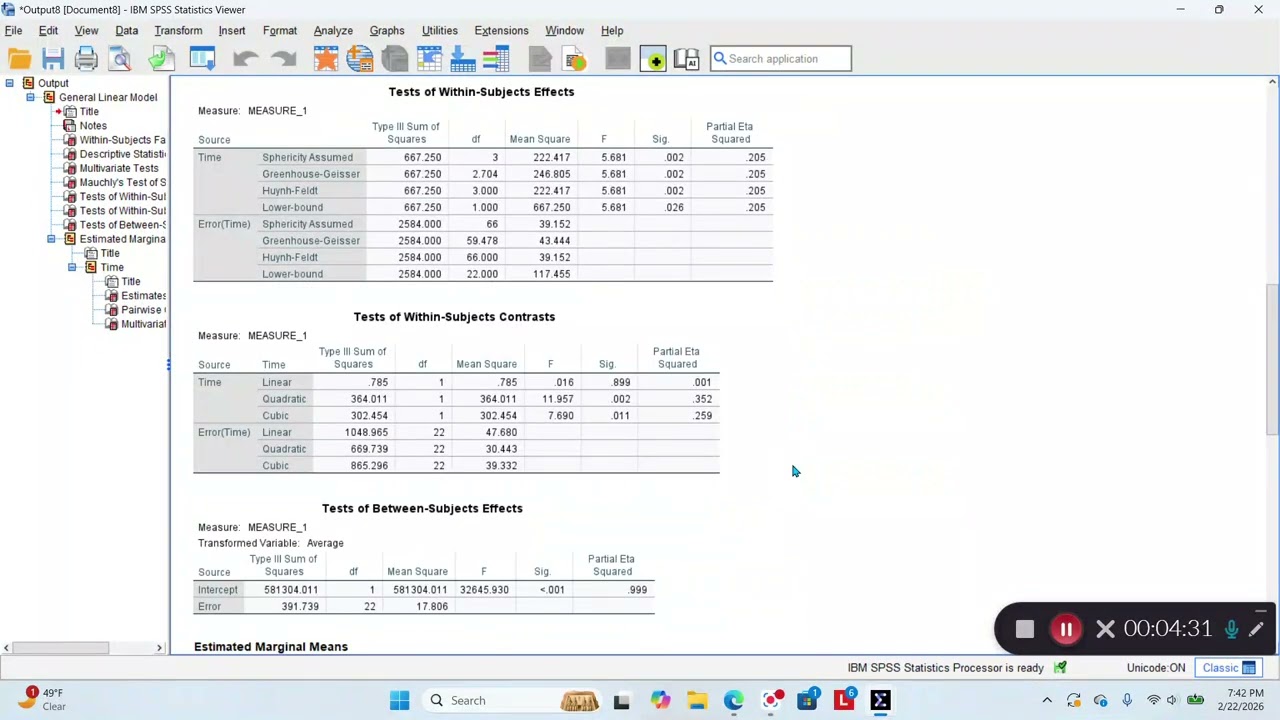Click the outline pane's right scroll arrow
Screen dimensions: 1280x720
pyautogui.click(x=159, y=648)
